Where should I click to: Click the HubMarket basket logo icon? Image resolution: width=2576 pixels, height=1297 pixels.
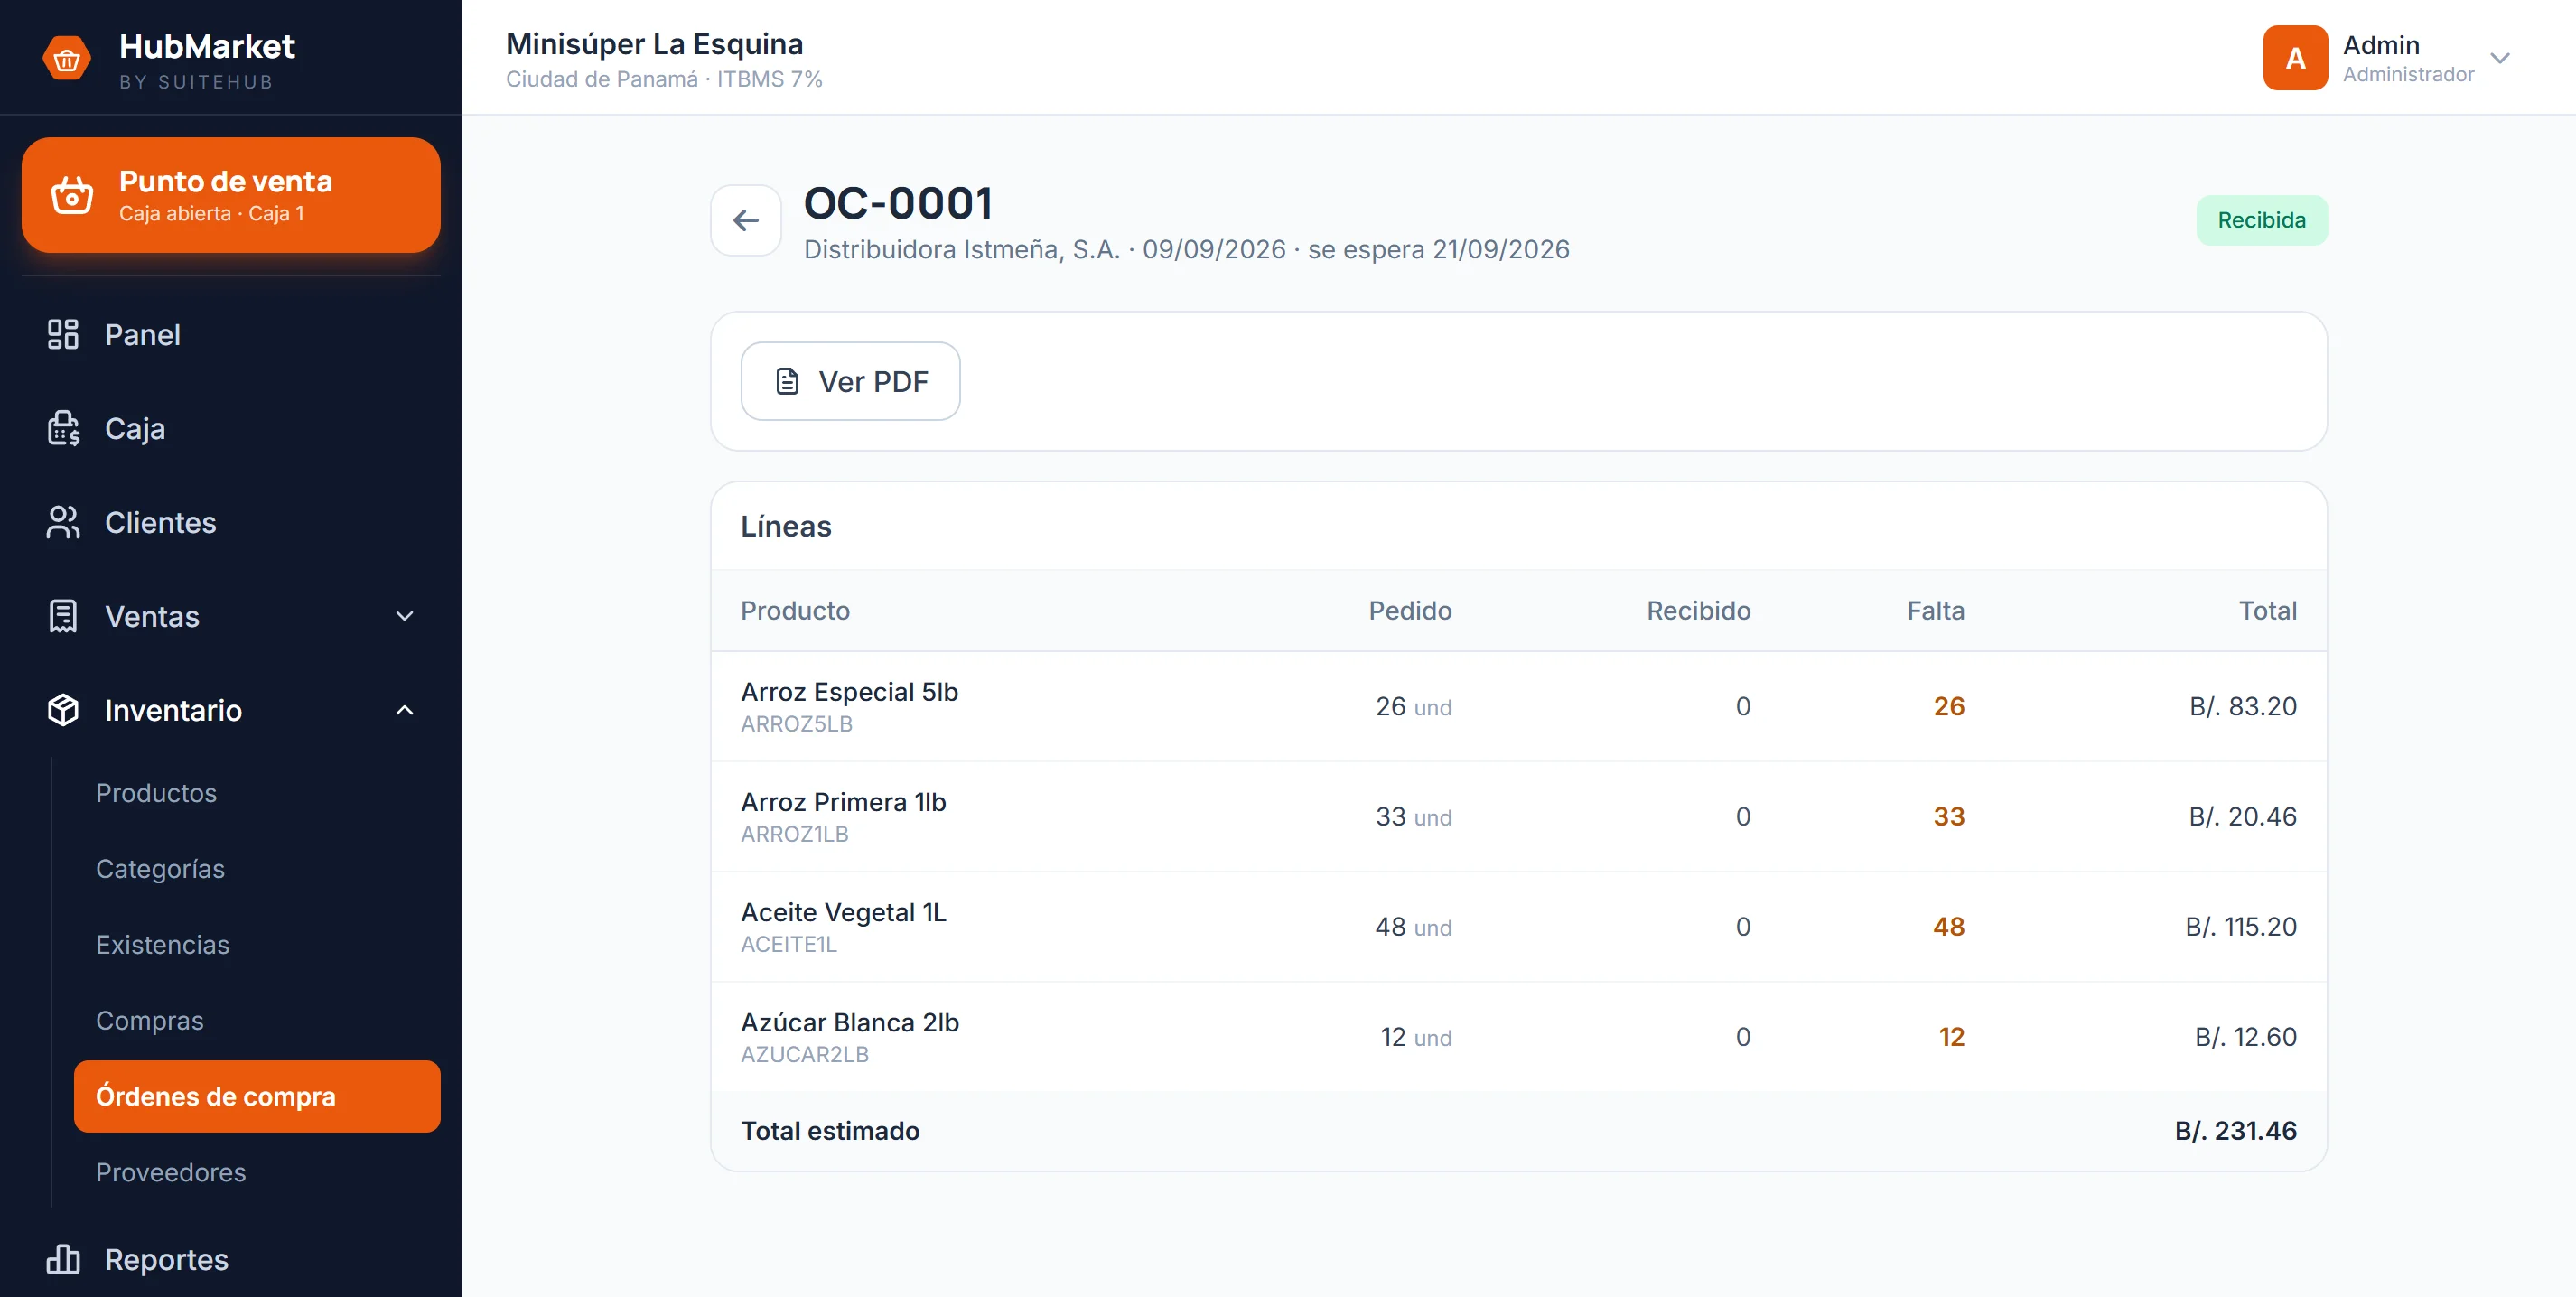[67, 59]
